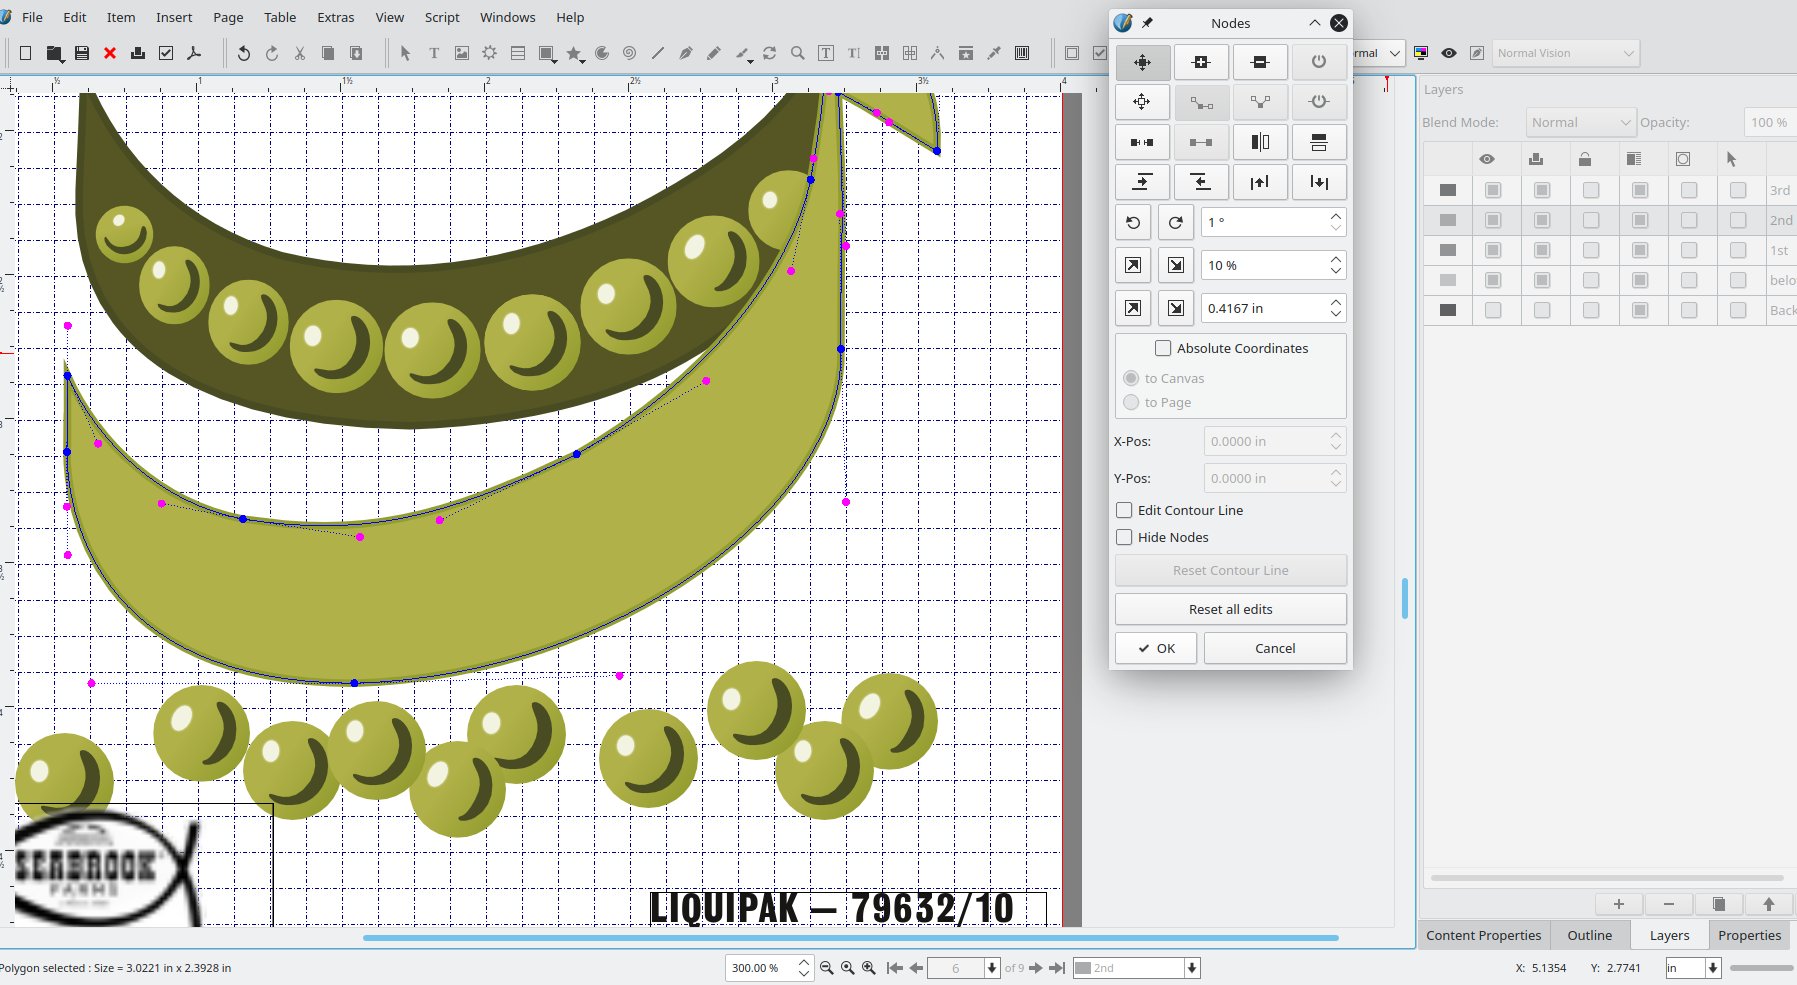Select the Rotate Item tool
Image resolution: width=1797 pixels, height=985 pixels.
(769, 53)
